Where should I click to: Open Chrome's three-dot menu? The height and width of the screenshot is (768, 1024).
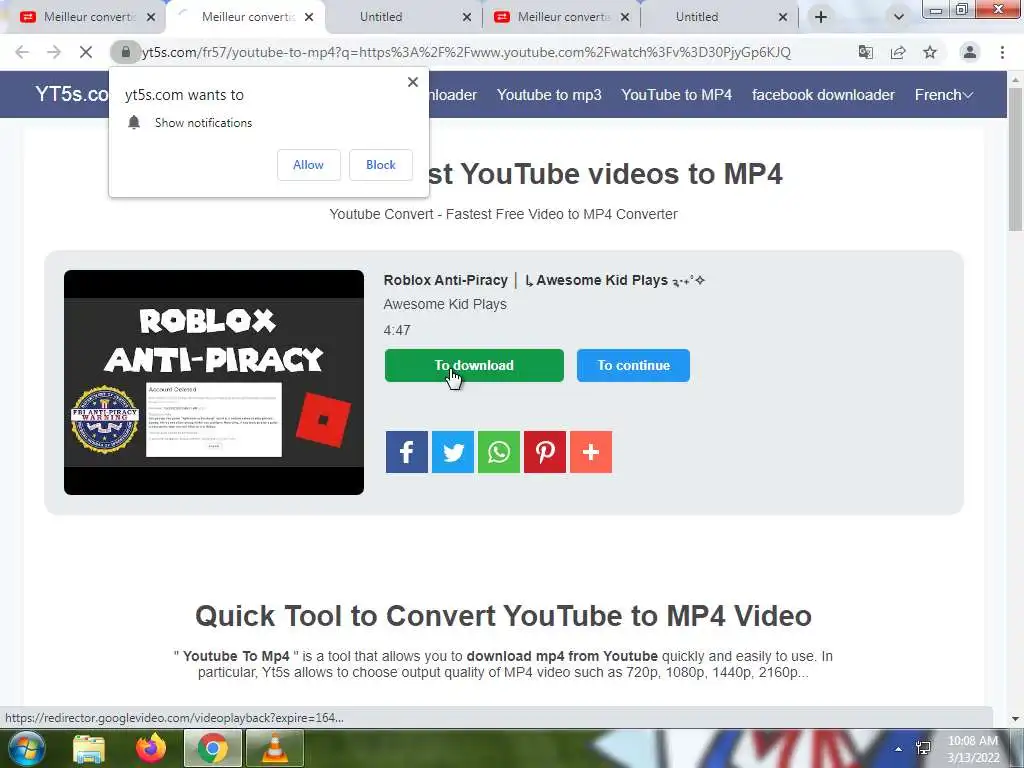point(1002,52)
